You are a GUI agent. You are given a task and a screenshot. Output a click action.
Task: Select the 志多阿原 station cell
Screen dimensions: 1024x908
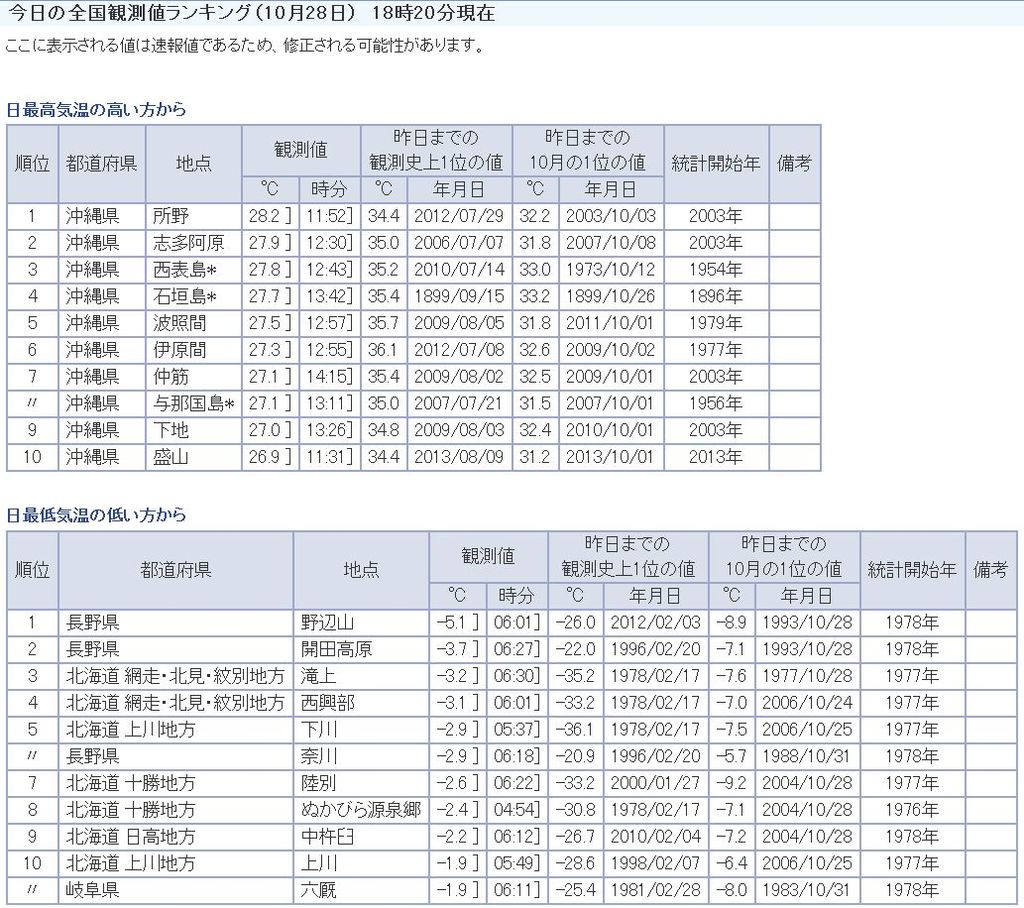pos(189,243)
